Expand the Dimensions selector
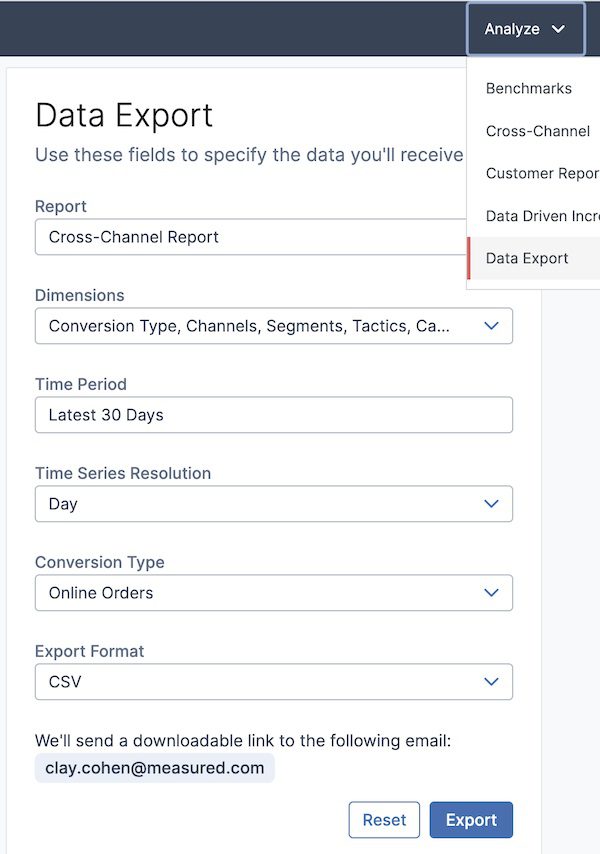 coord(273,326)
